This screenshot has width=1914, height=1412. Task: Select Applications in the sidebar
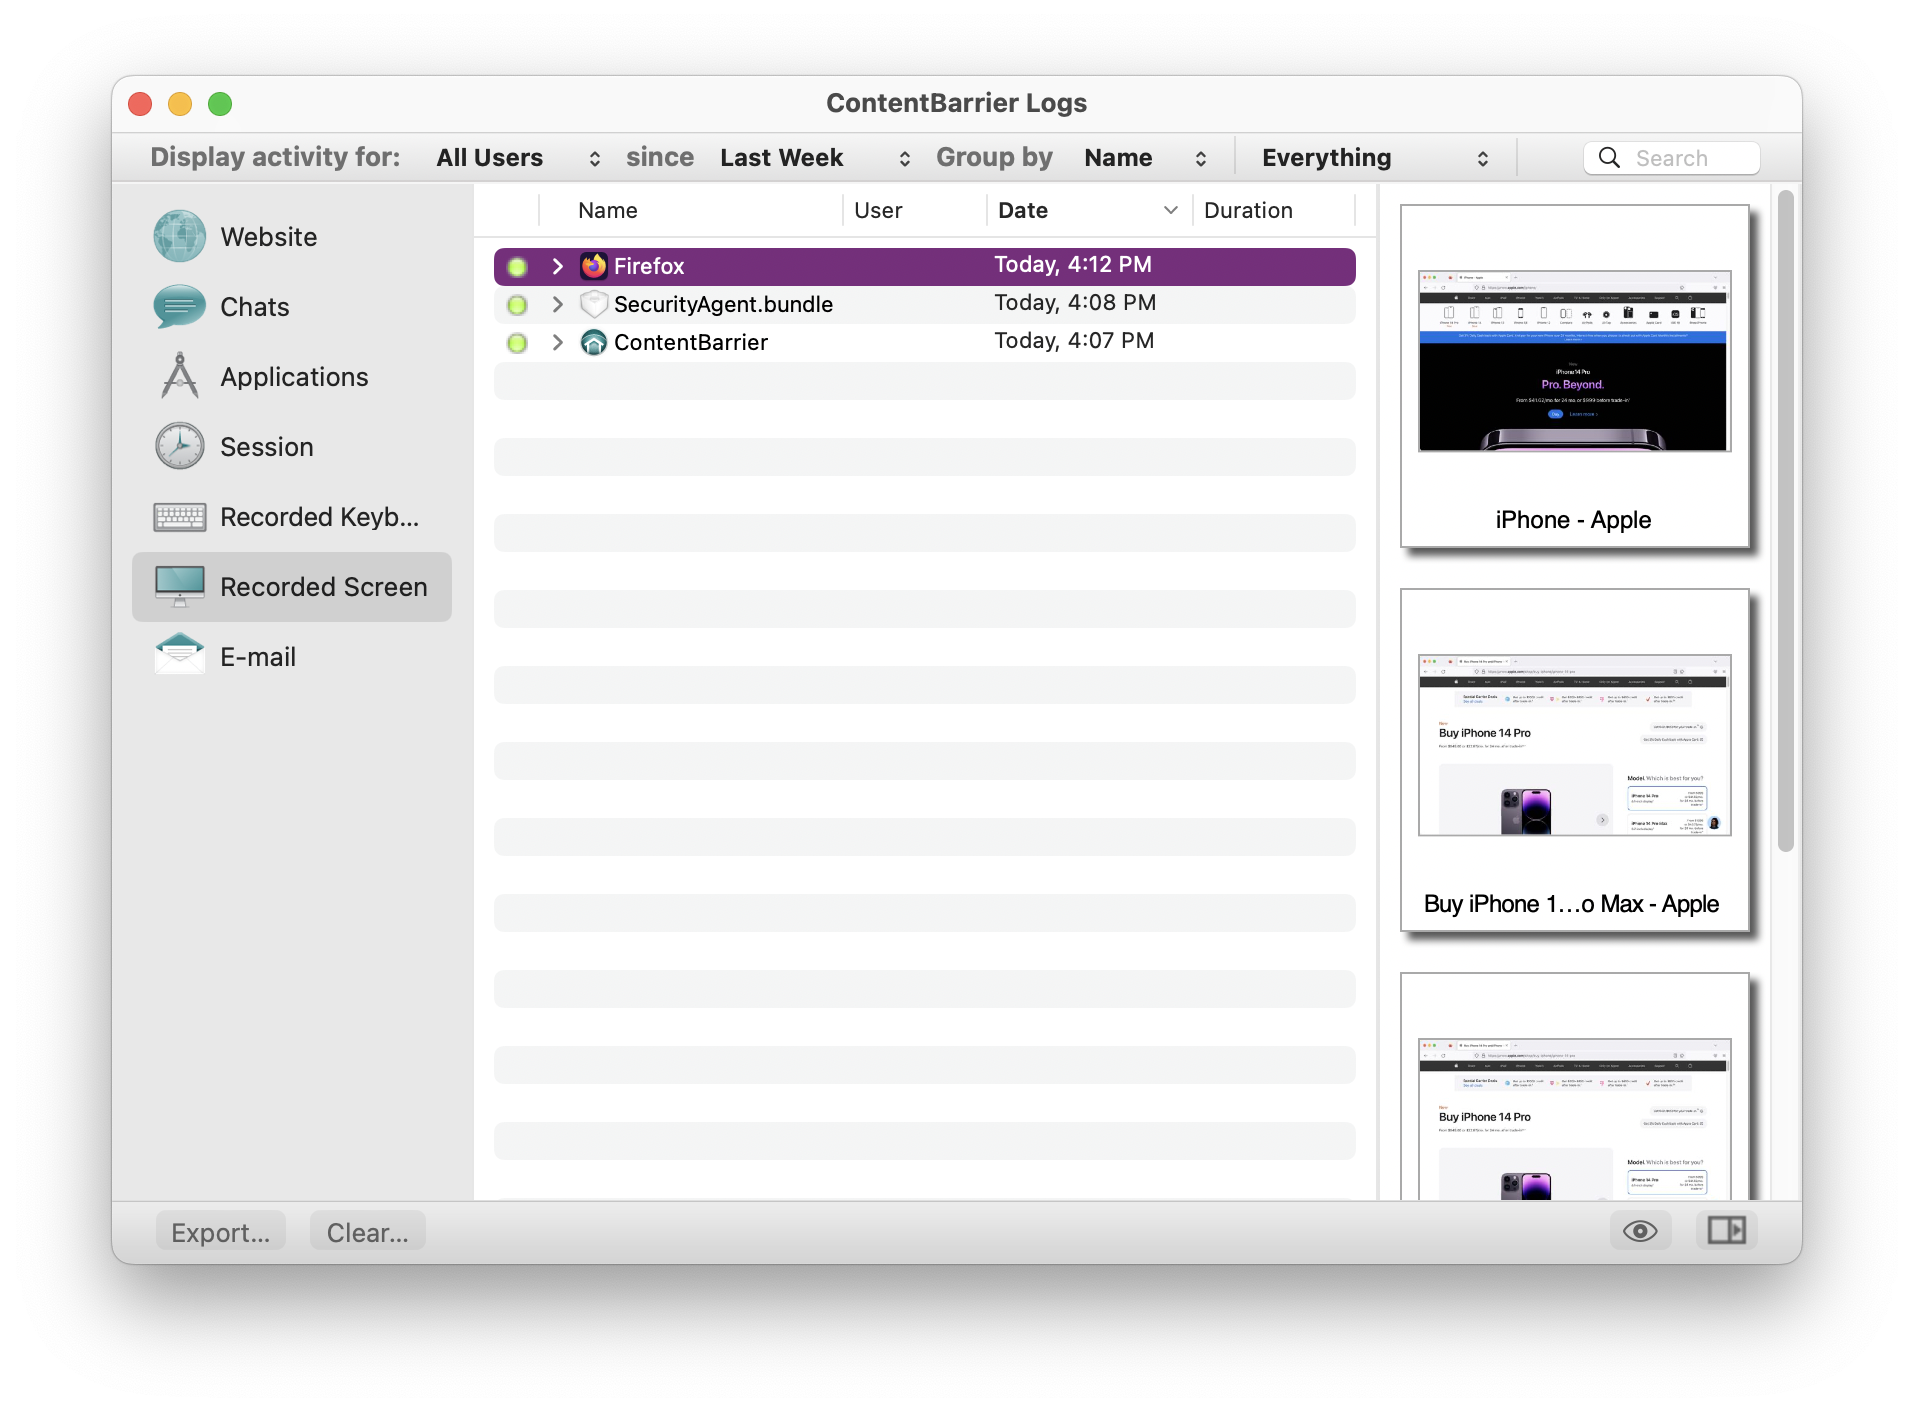[292, 377]
